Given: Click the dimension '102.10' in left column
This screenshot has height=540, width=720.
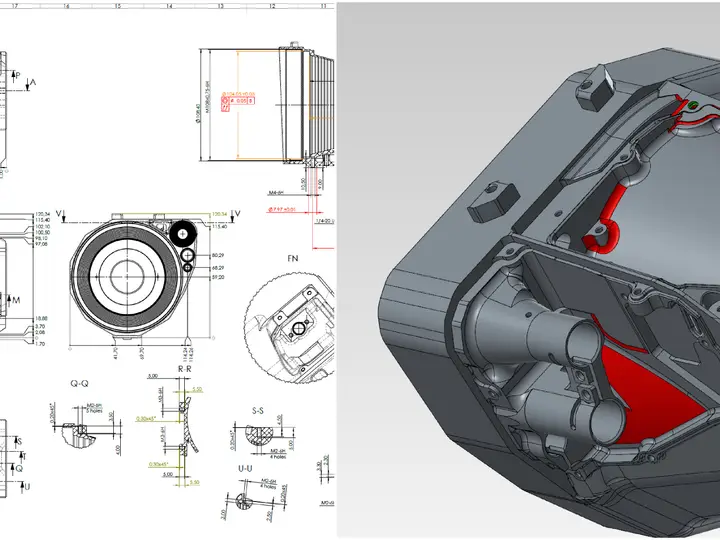Looking at the screenshot, I should pos(43,226).
